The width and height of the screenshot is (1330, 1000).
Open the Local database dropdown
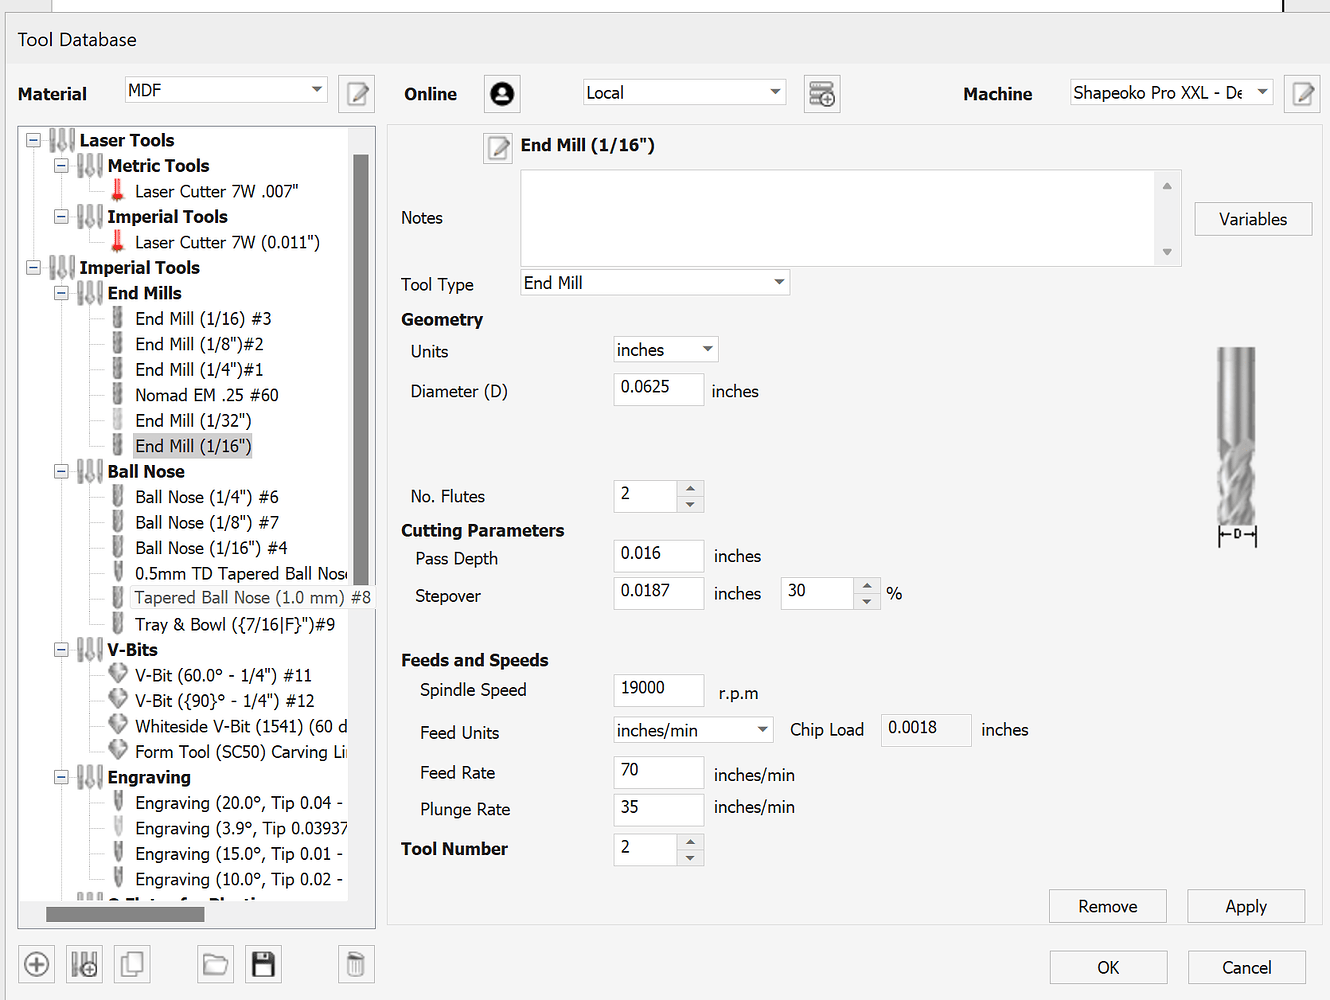click(685, 93)
